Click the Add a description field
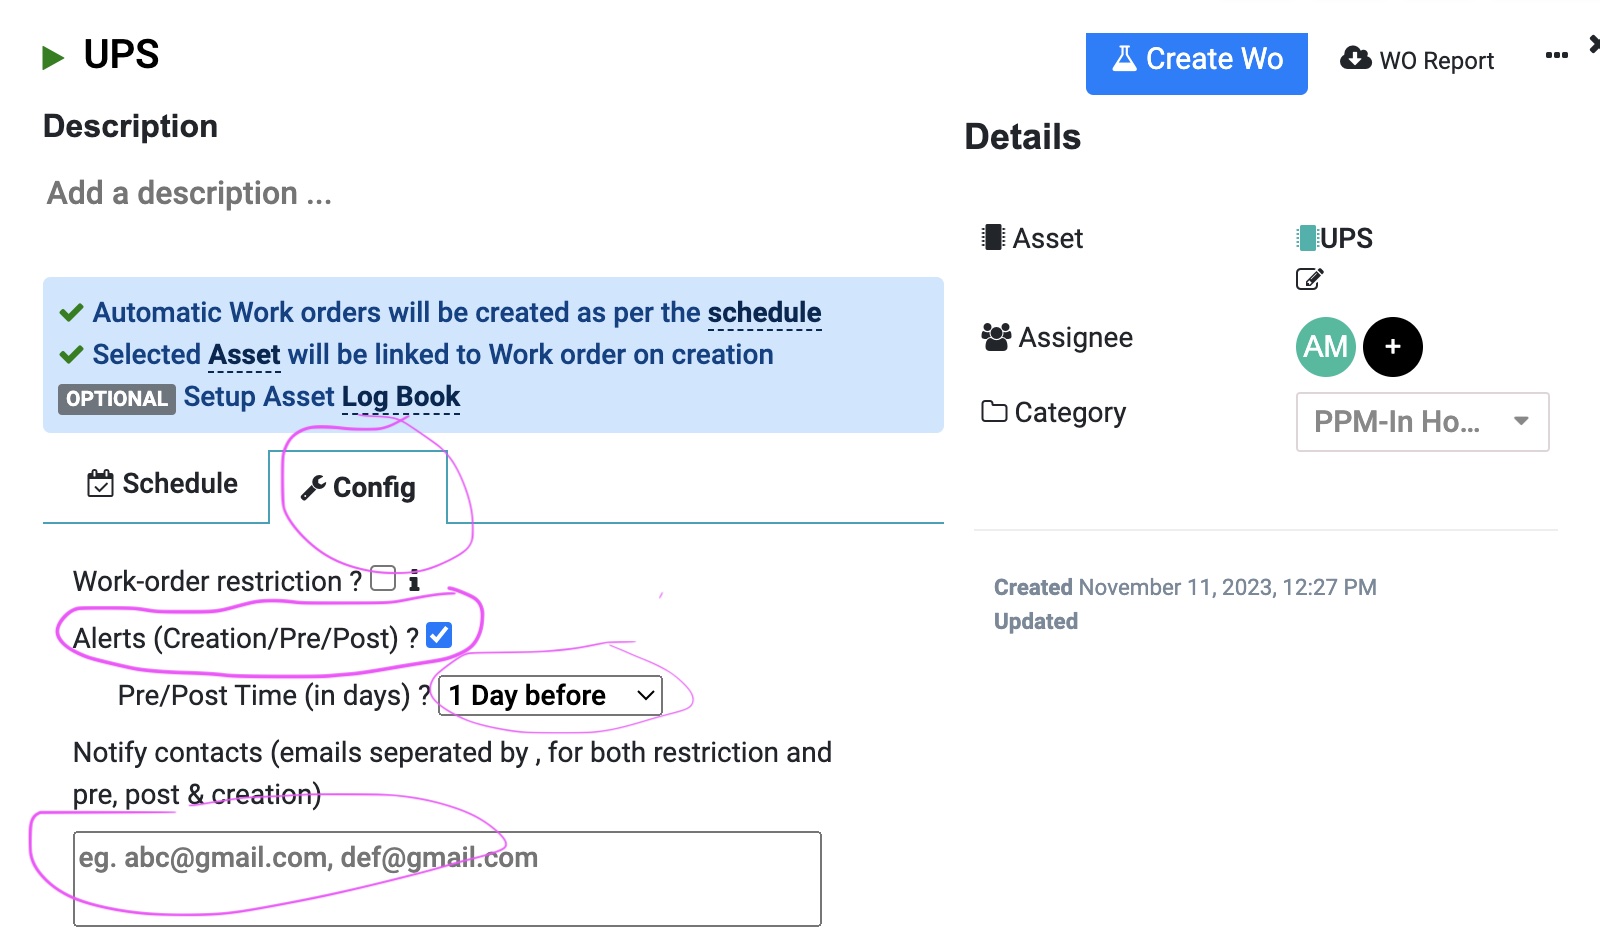This screenshot has width=1600, height=948. coord(189,193)
